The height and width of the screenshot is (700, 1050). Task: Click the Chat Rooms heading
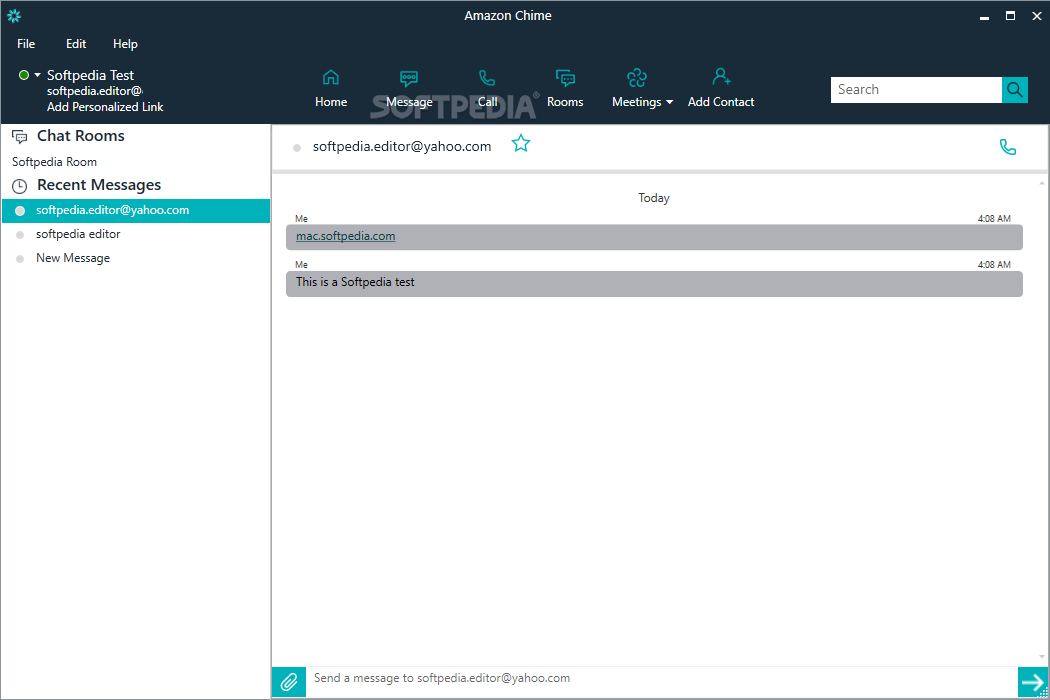click(80, 136)
